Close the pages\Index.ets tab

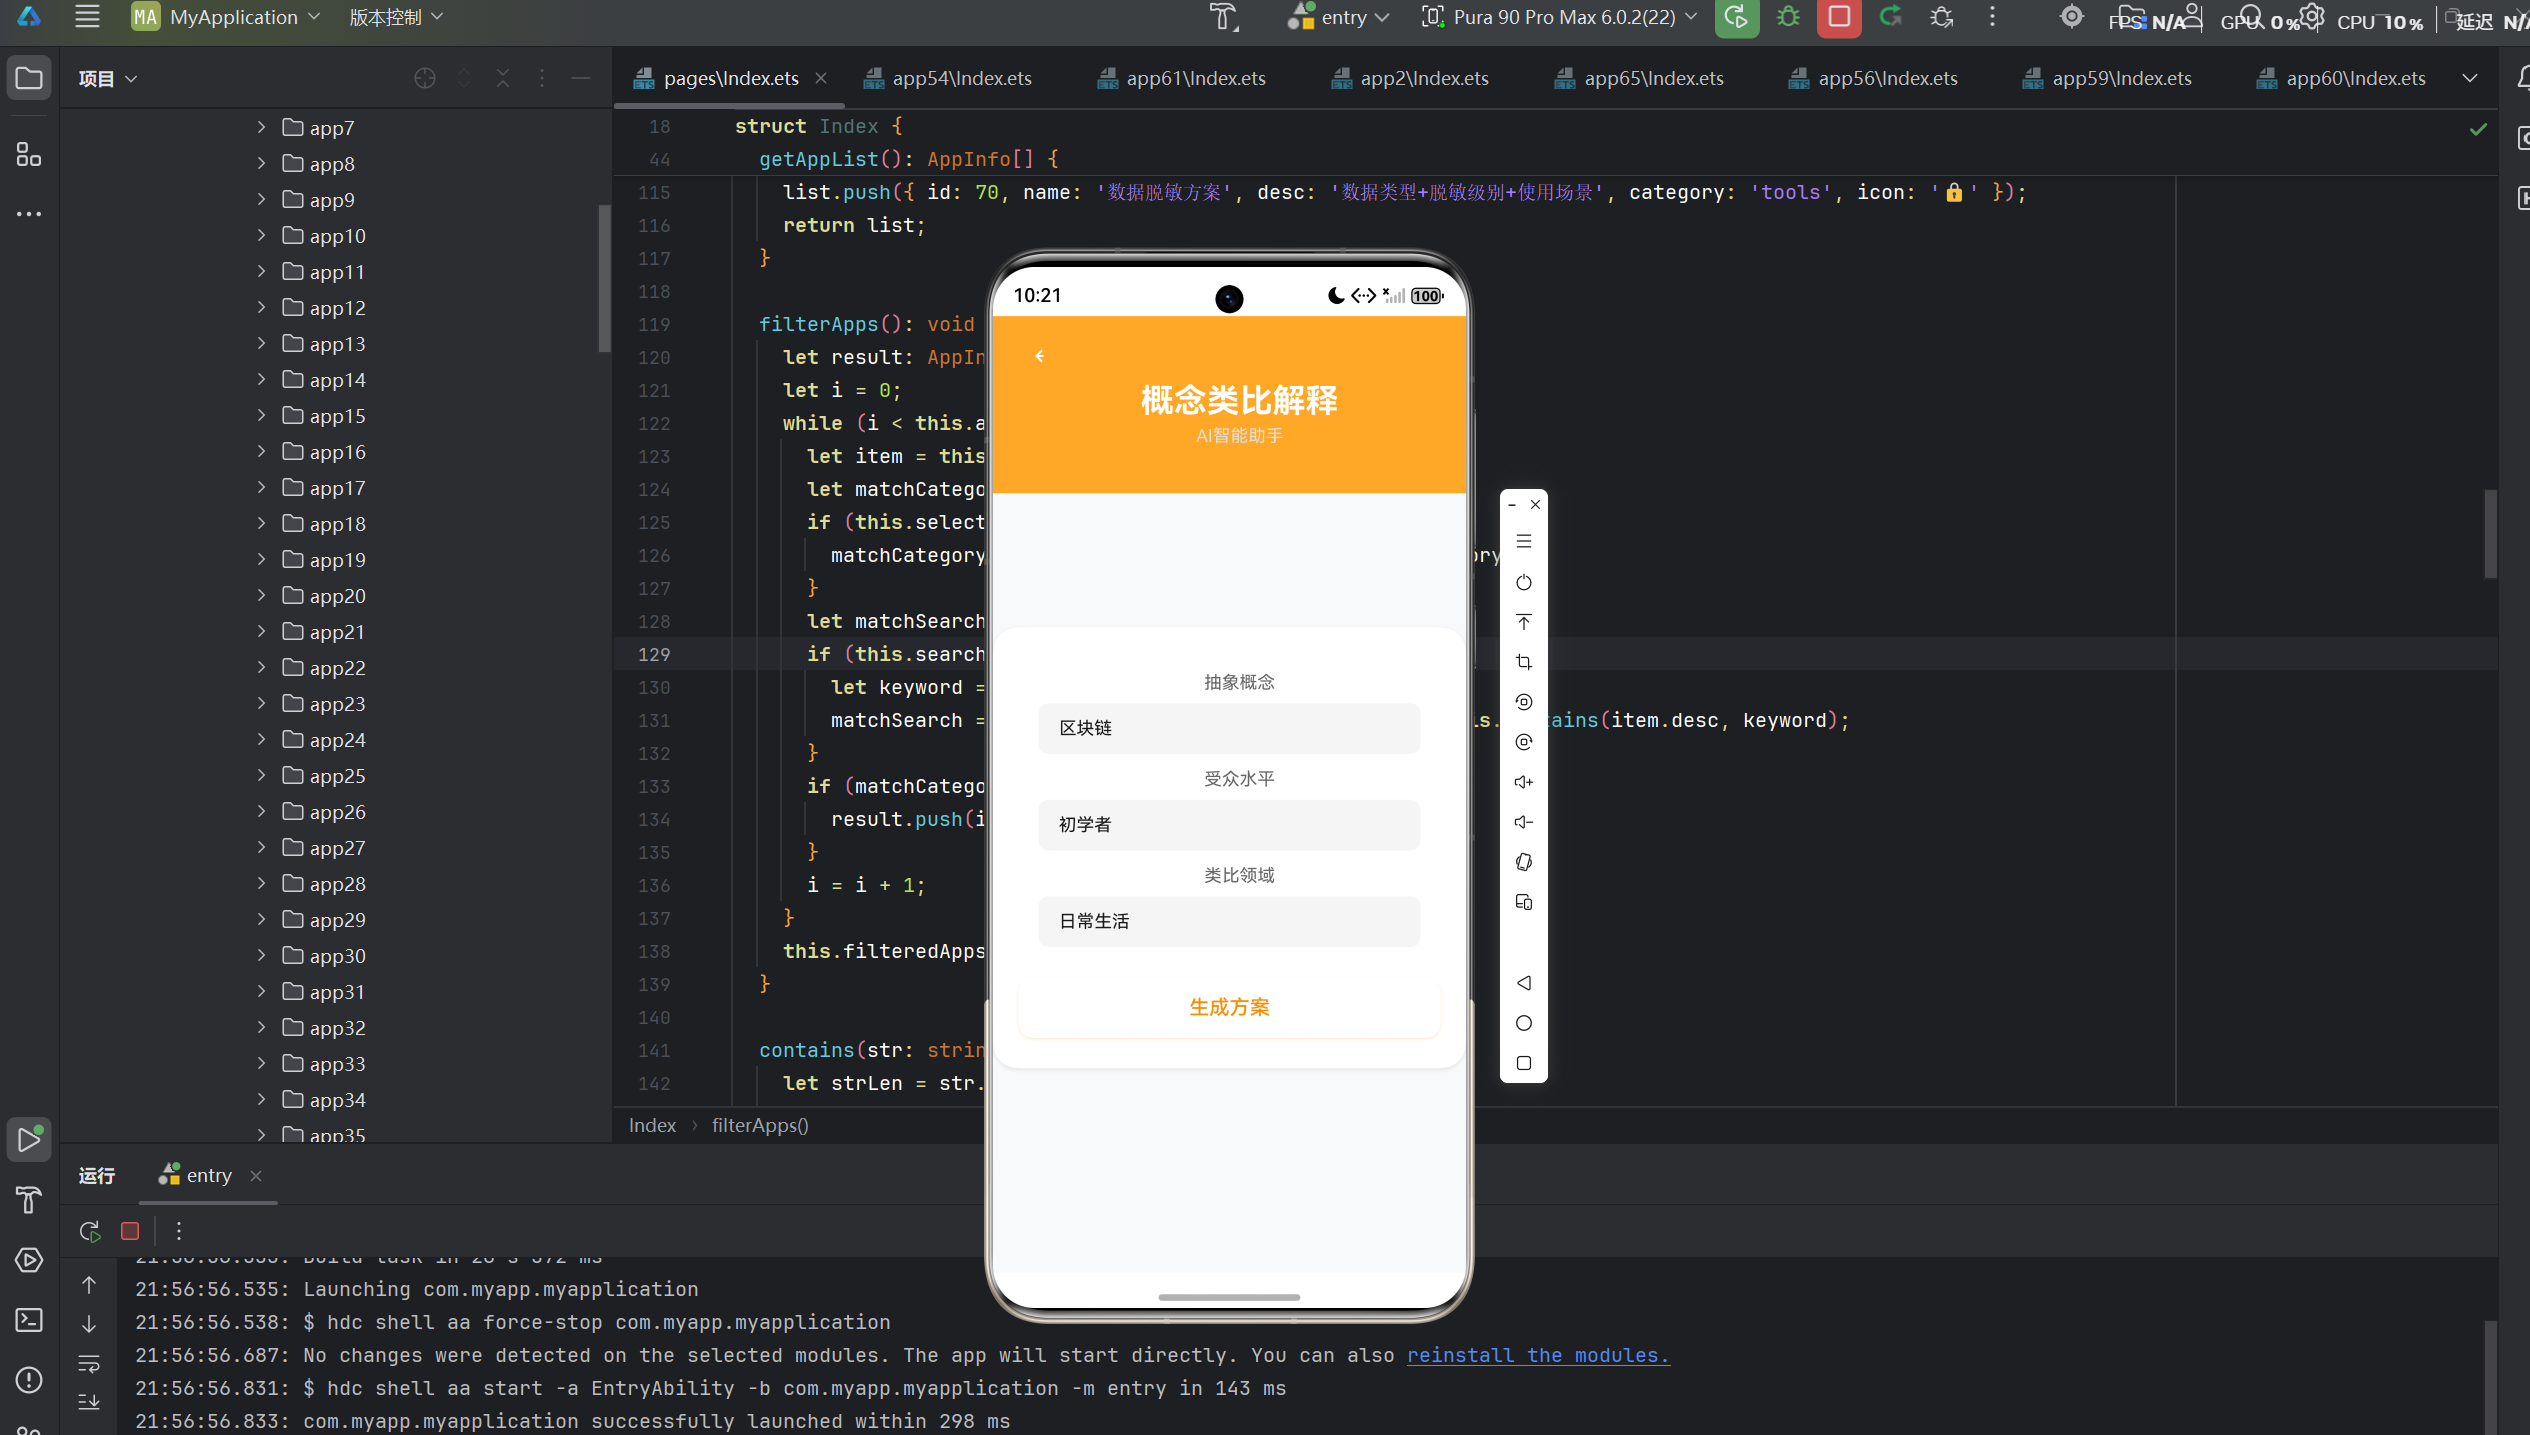click(821, 78)
